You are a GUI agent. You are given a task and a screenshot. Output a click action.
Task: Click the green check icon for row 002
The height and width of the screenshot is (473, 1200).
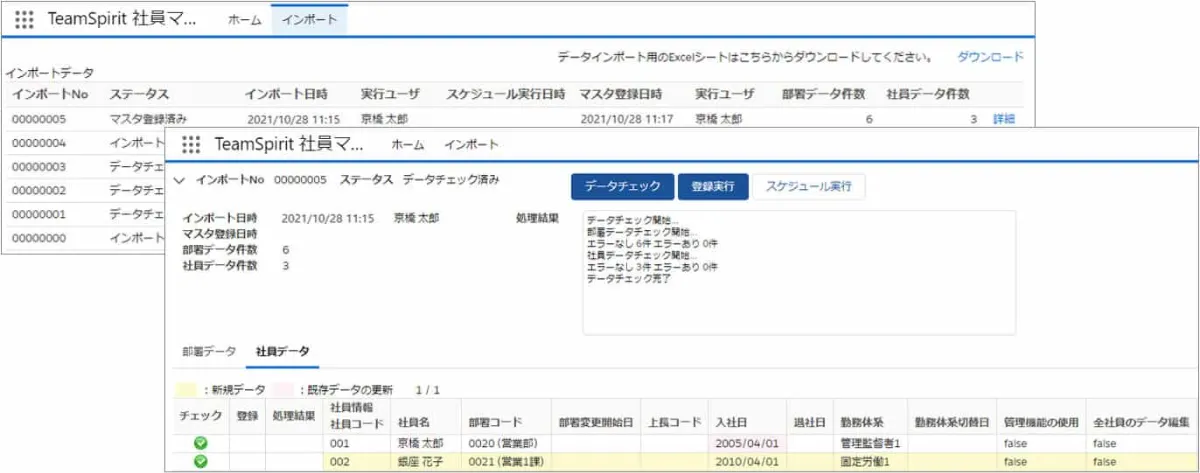200,461
